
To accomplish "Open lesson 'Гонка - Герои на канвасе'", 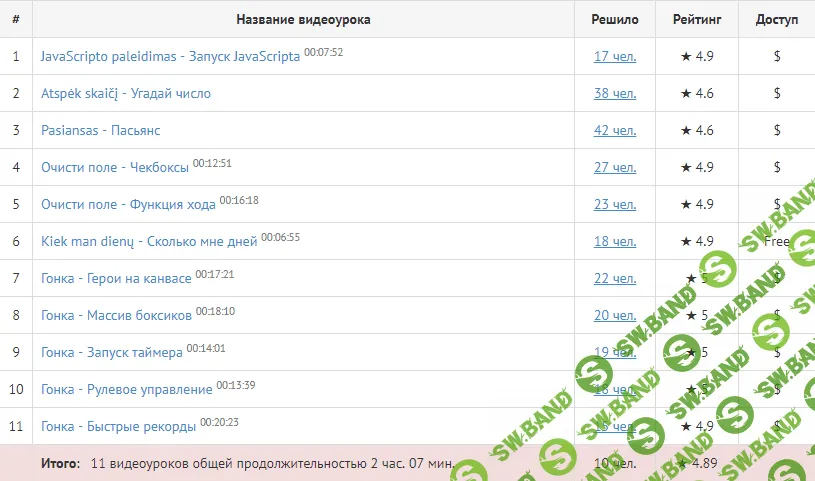I will [x=117, y=279].
